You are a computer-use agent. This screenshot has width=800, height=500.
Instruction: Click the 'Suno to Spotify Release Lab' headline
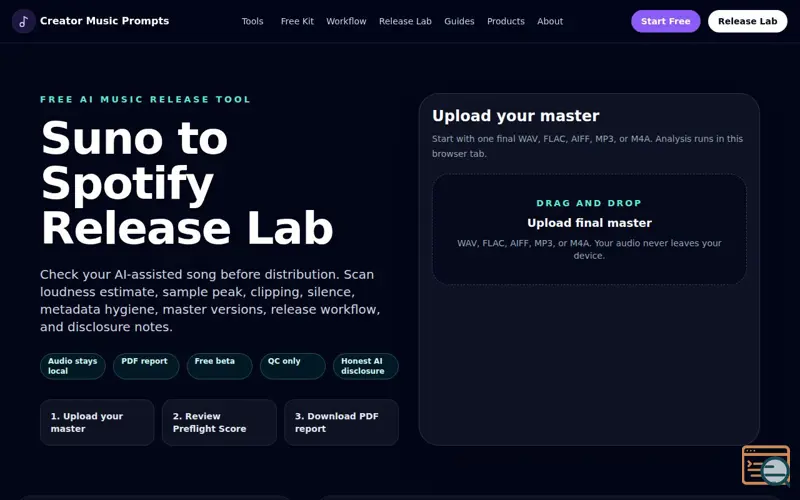(187, 183)
